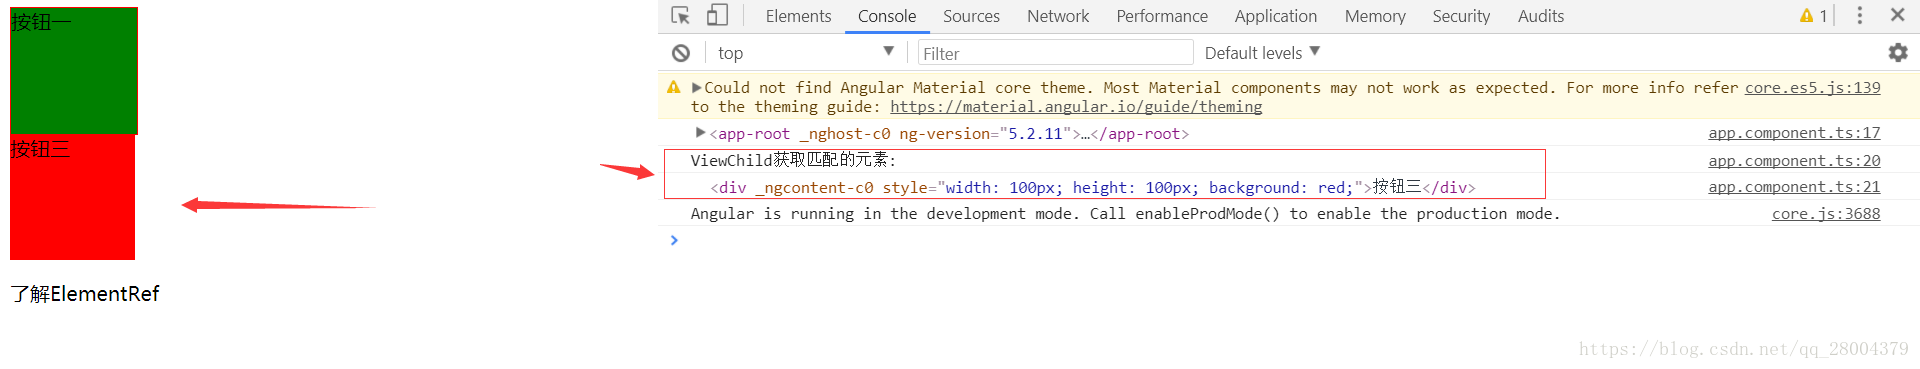Screen dimensions: 1920x369
Task: Open the app.component.ts:20 source link
Action: click(x=1794, y=160)
